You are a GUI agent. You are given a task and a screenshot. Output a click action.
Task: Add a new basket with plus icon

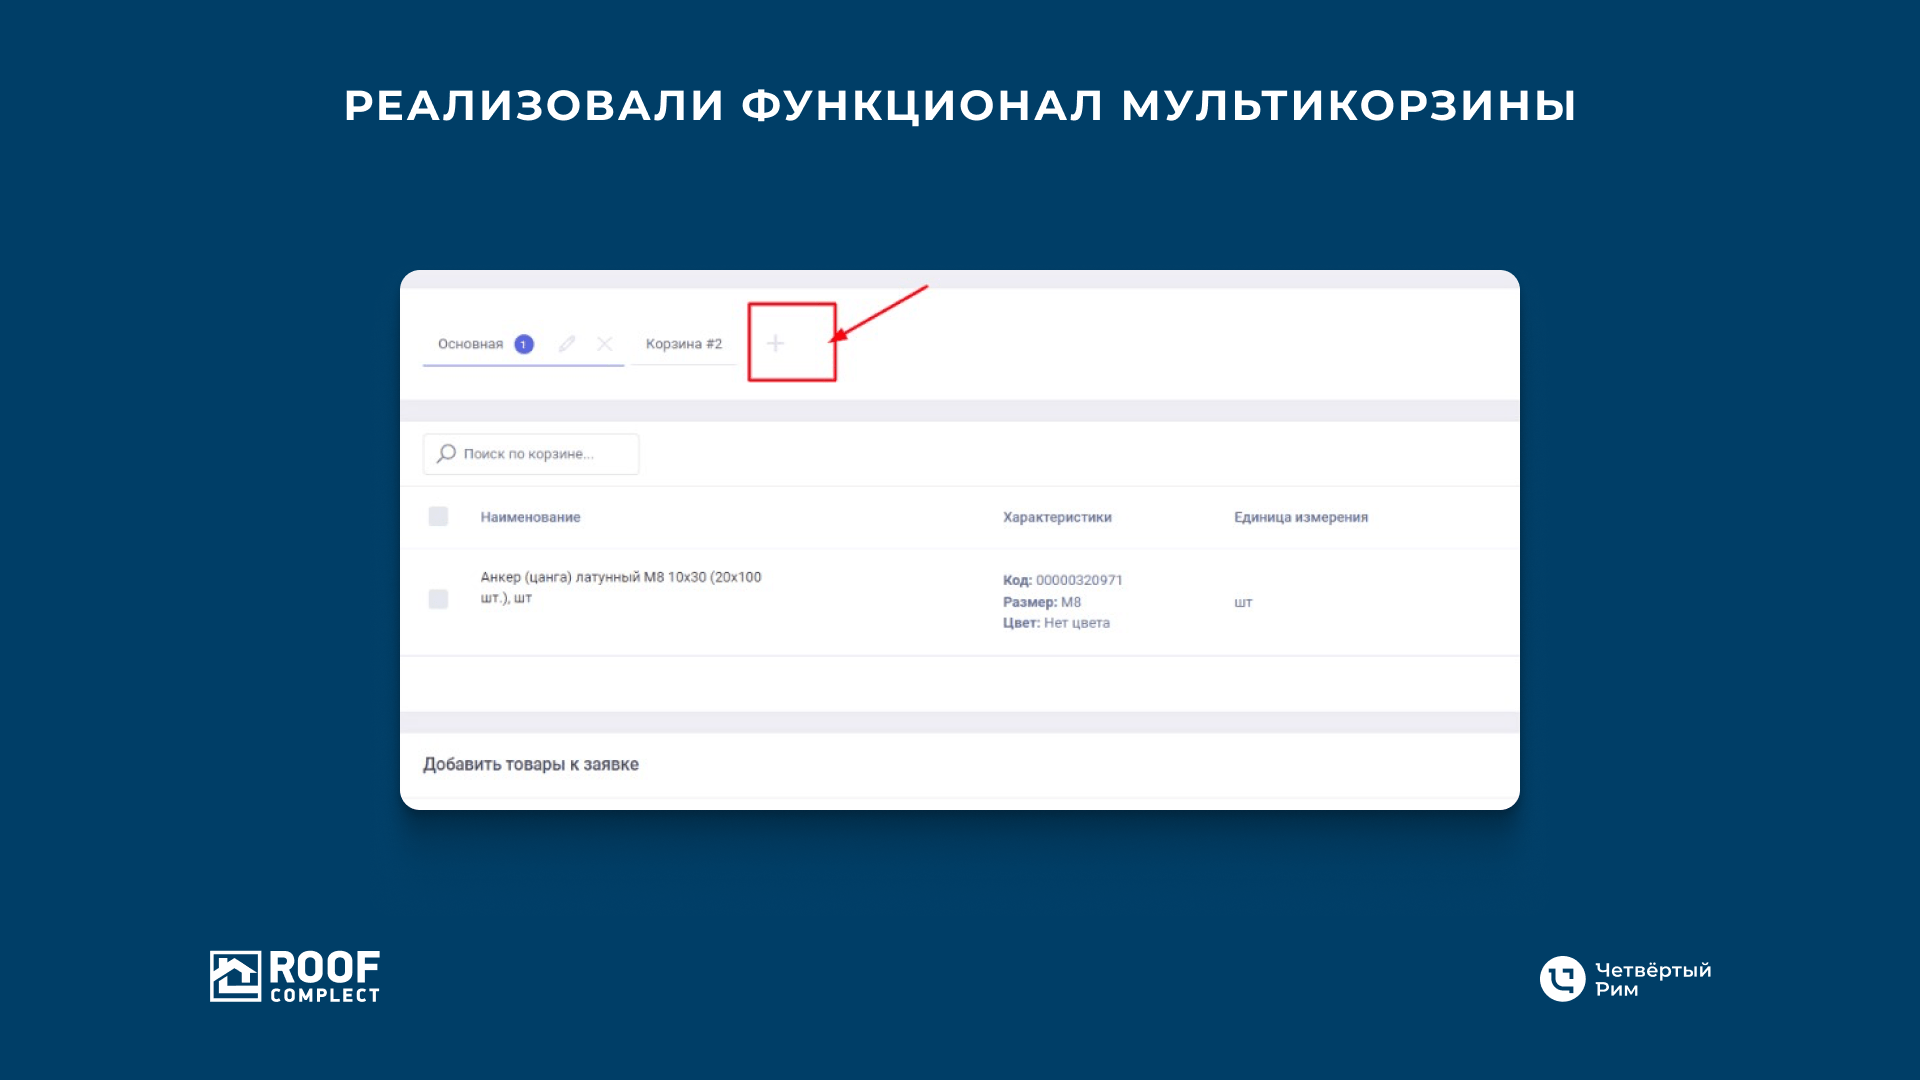click(776, 344)
